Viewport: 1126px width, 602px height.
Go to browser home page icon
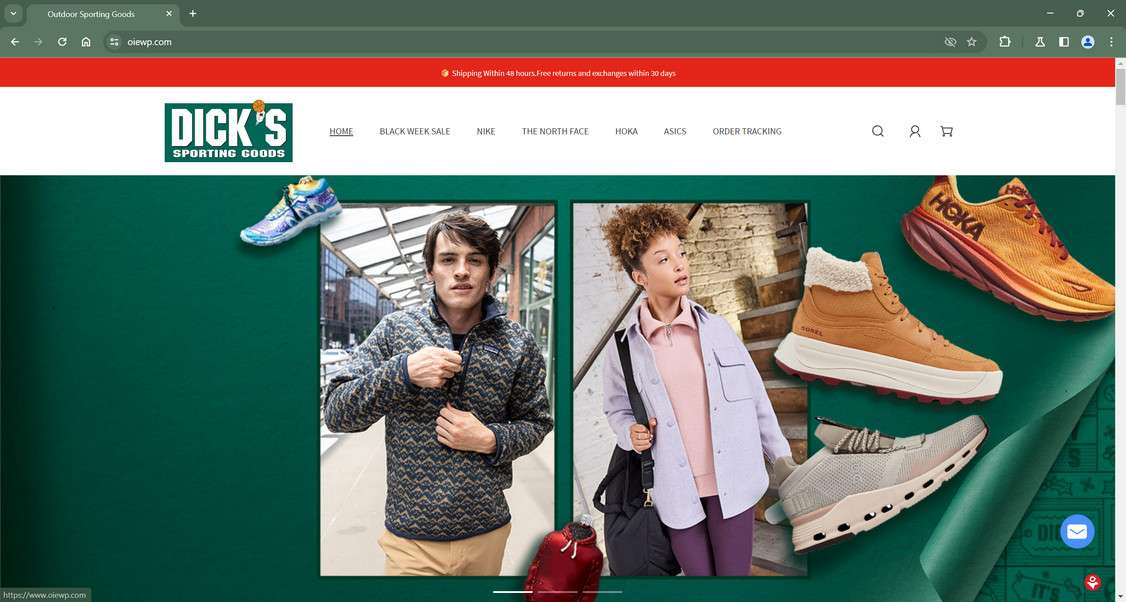86,42
